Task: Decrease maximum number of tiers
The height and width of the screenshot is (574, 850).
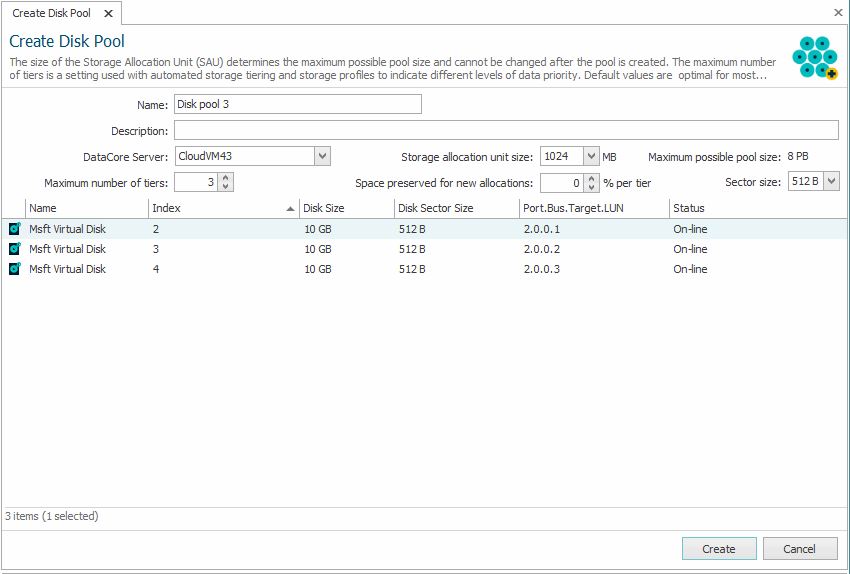Action: [x=226, y=187]
